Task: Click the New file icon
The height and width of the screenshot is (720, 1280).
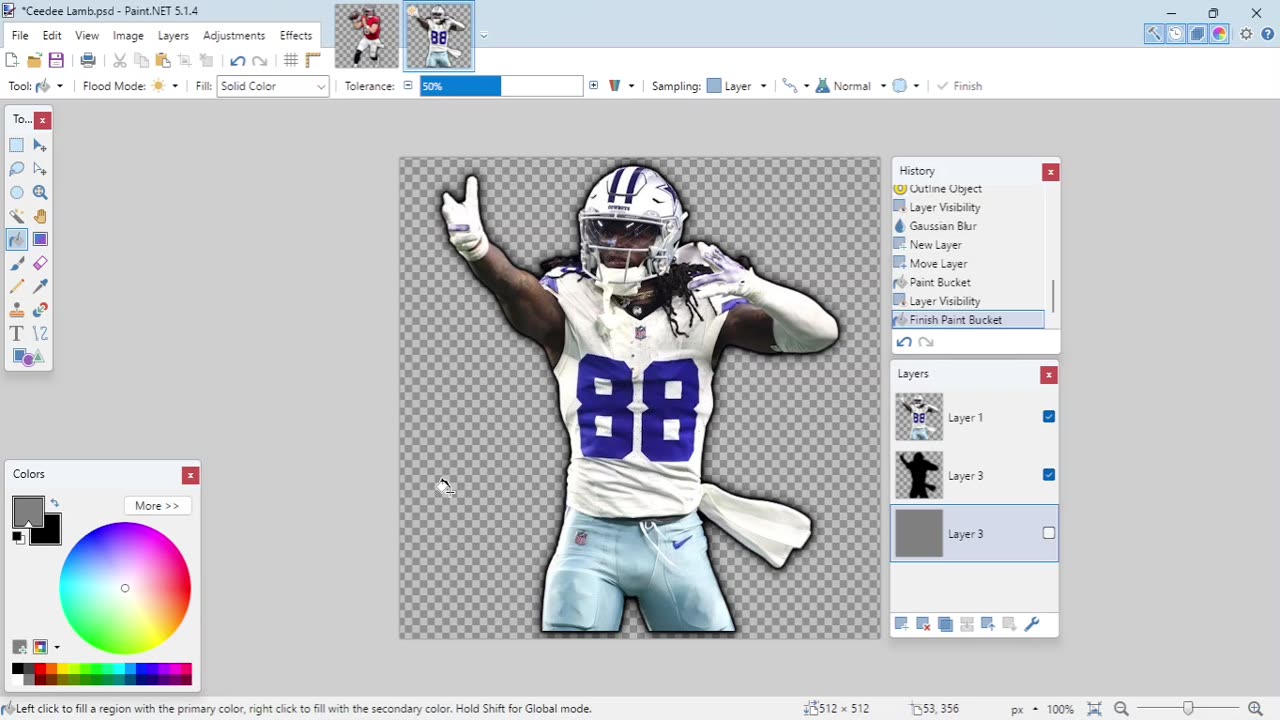Action: [12, 60]
